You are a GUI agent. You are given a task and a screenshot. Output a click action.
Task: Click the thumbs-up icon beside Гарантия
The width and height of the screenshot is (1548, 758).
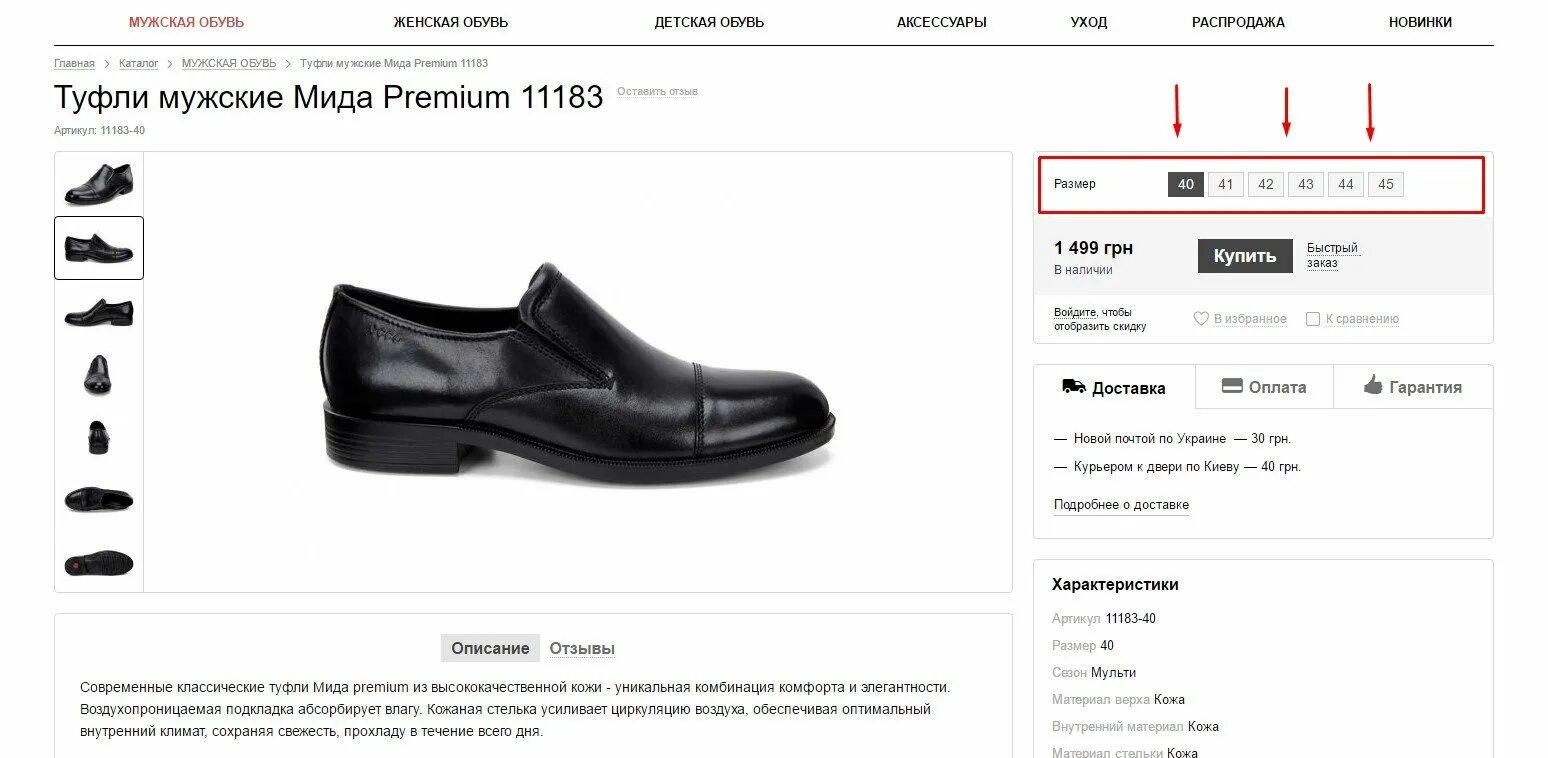tap(1373, 385)
